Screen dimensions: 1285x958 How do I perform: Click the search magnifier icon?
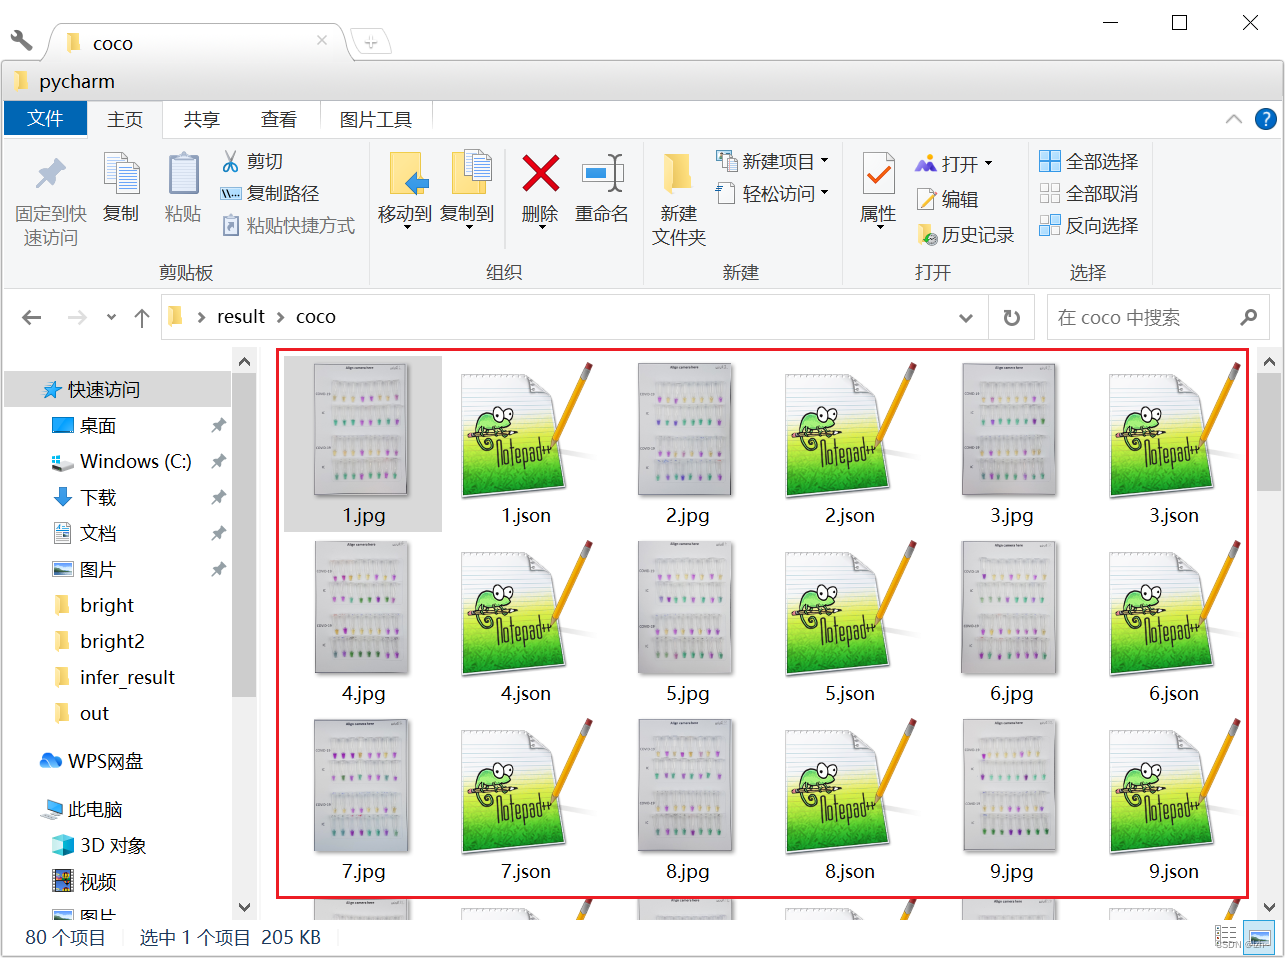(1248, 317)
